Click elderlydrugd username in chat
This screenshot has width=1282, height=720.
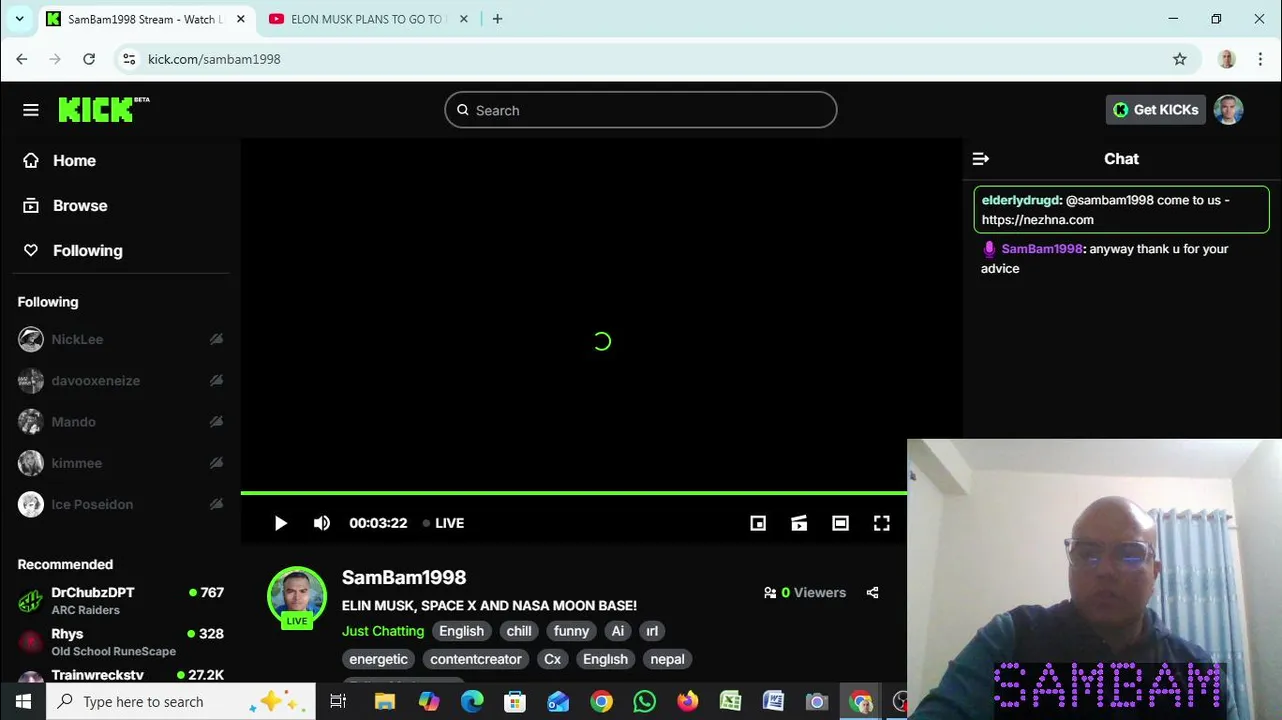(x=1020, y=200)
